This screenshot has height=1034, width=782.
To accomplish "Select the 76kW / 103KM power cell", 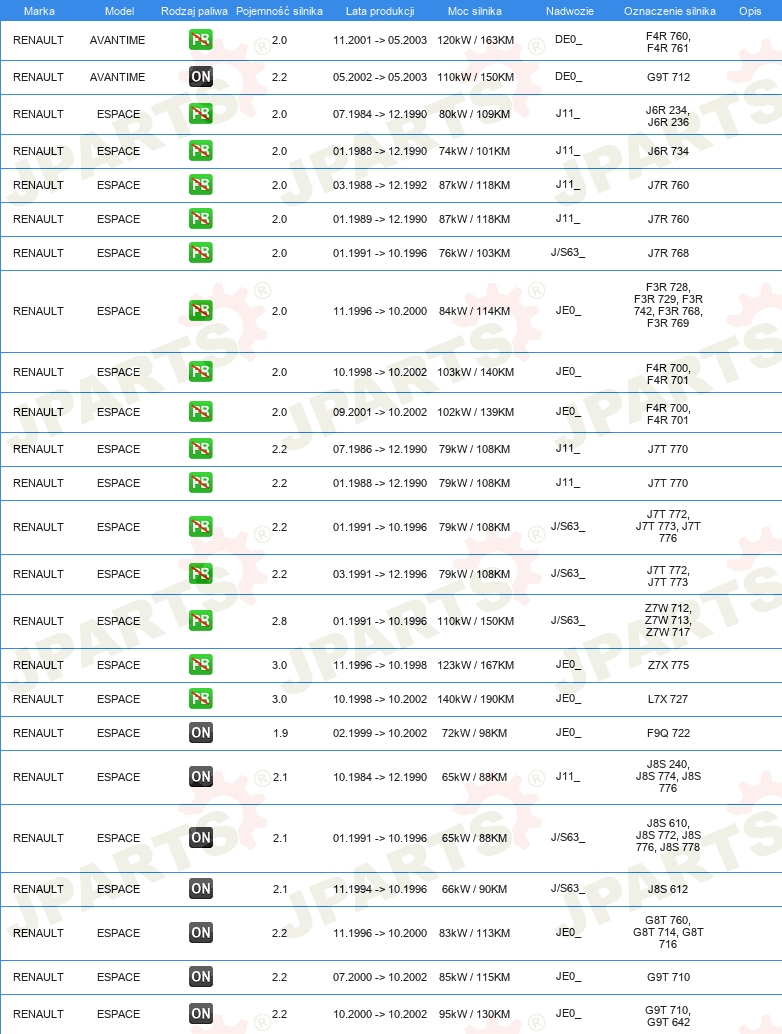I will 475,253.
